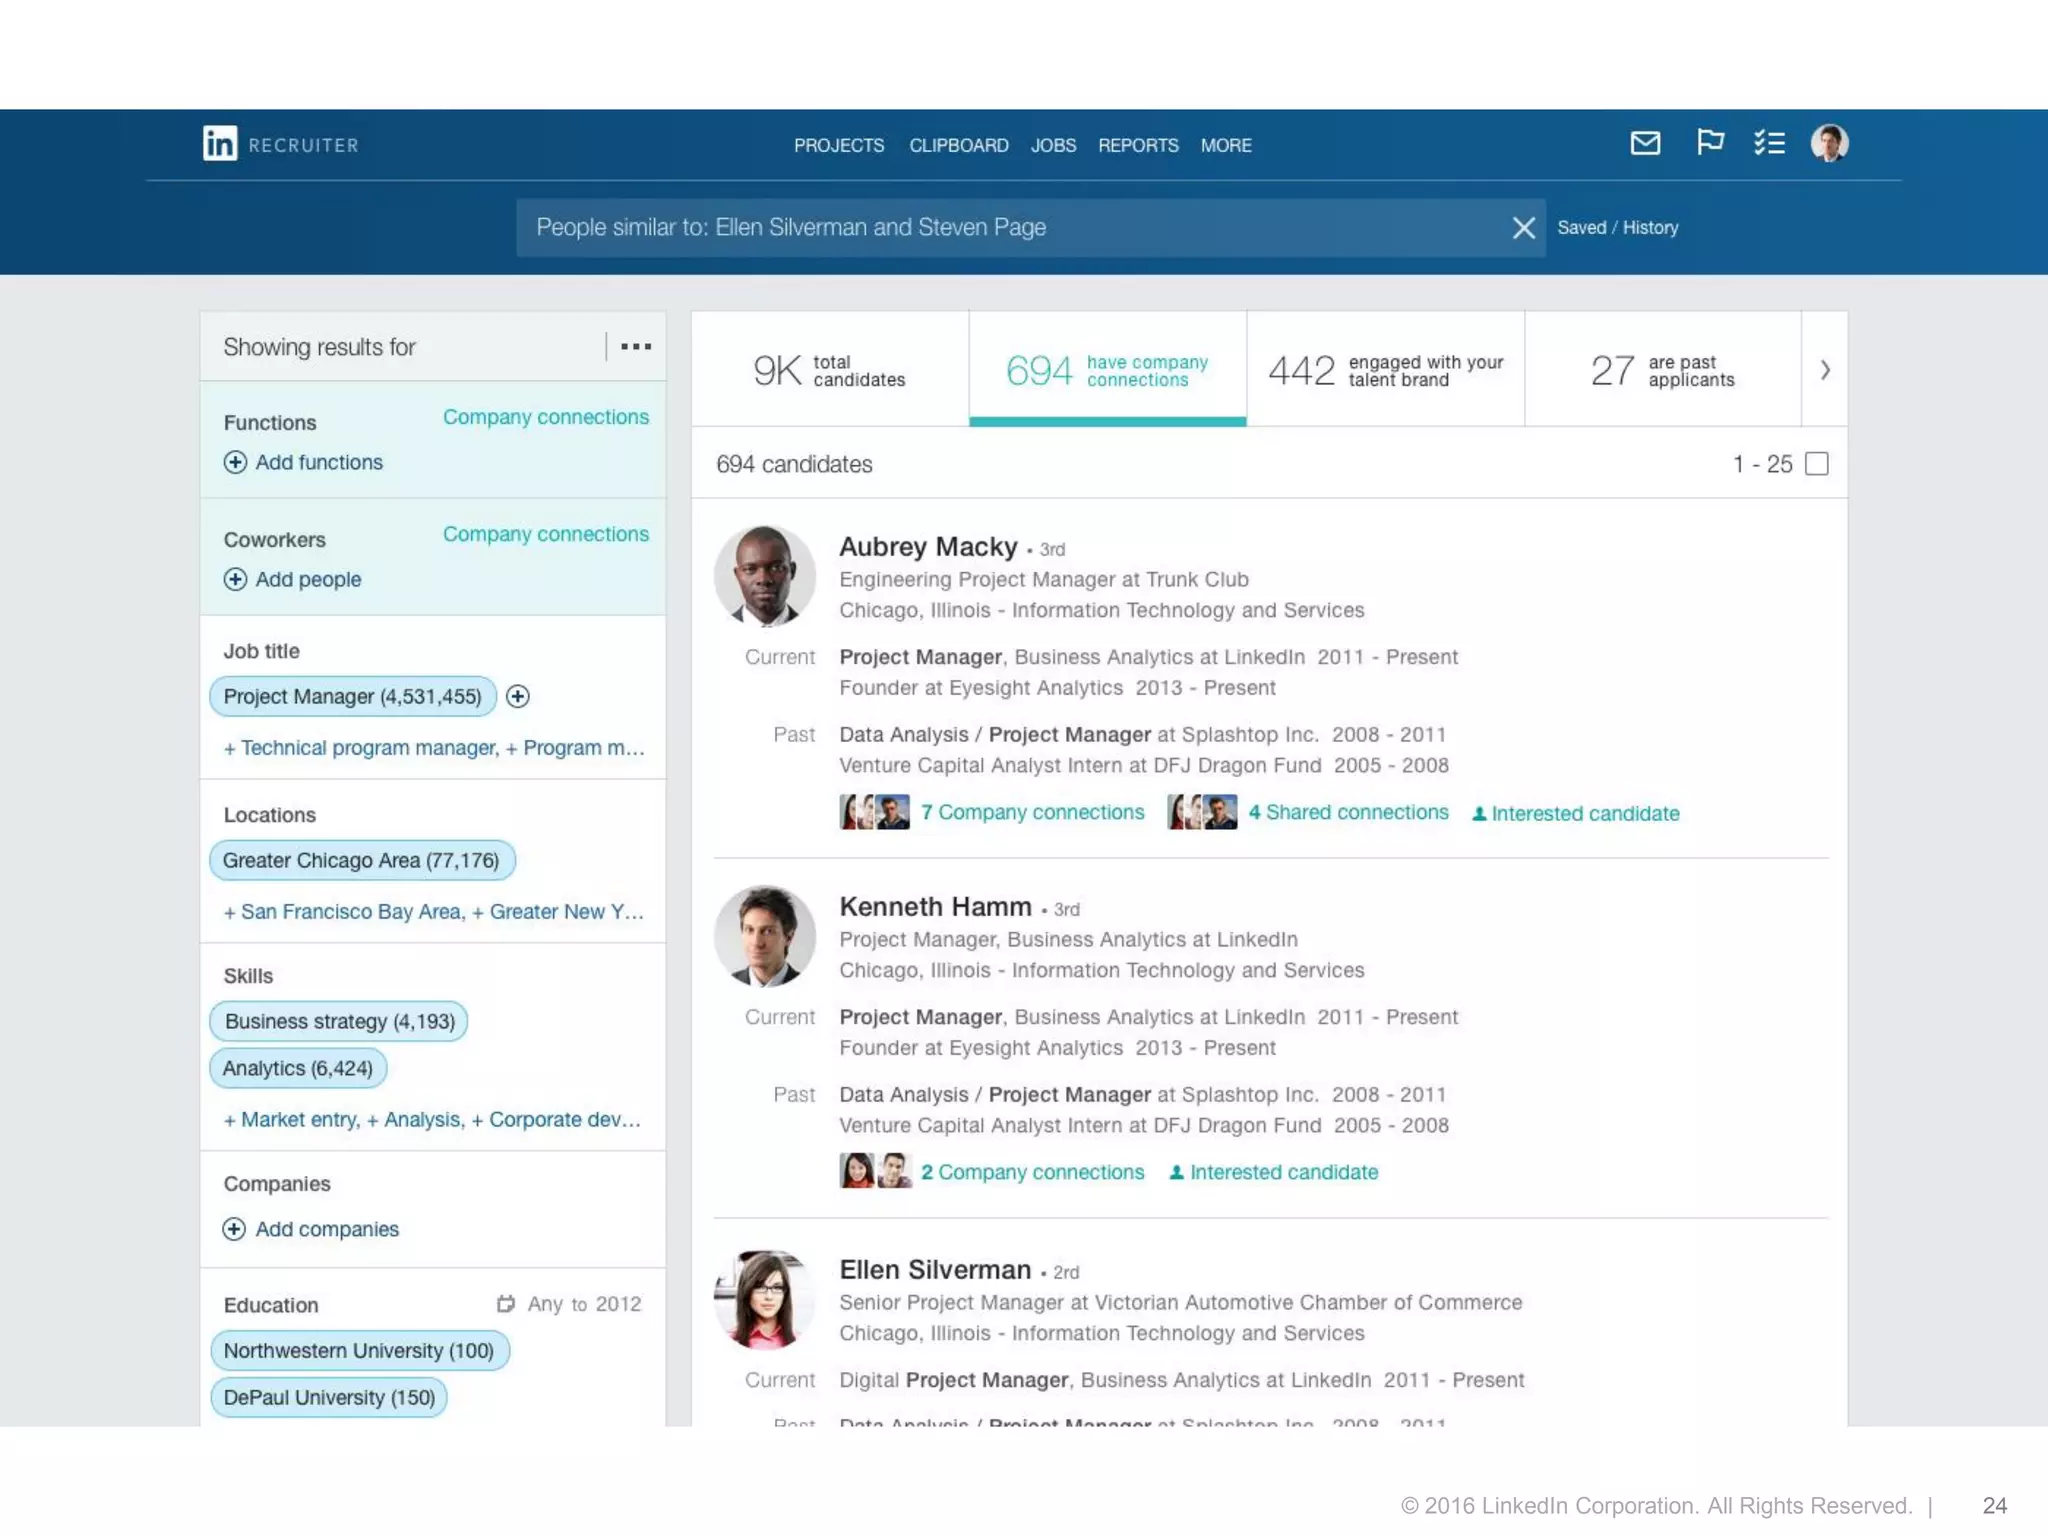The height and width of the screenshot is (1536, 2048).
Task: Click plus icon next to Add functions
Action: (x=235, y=462)
